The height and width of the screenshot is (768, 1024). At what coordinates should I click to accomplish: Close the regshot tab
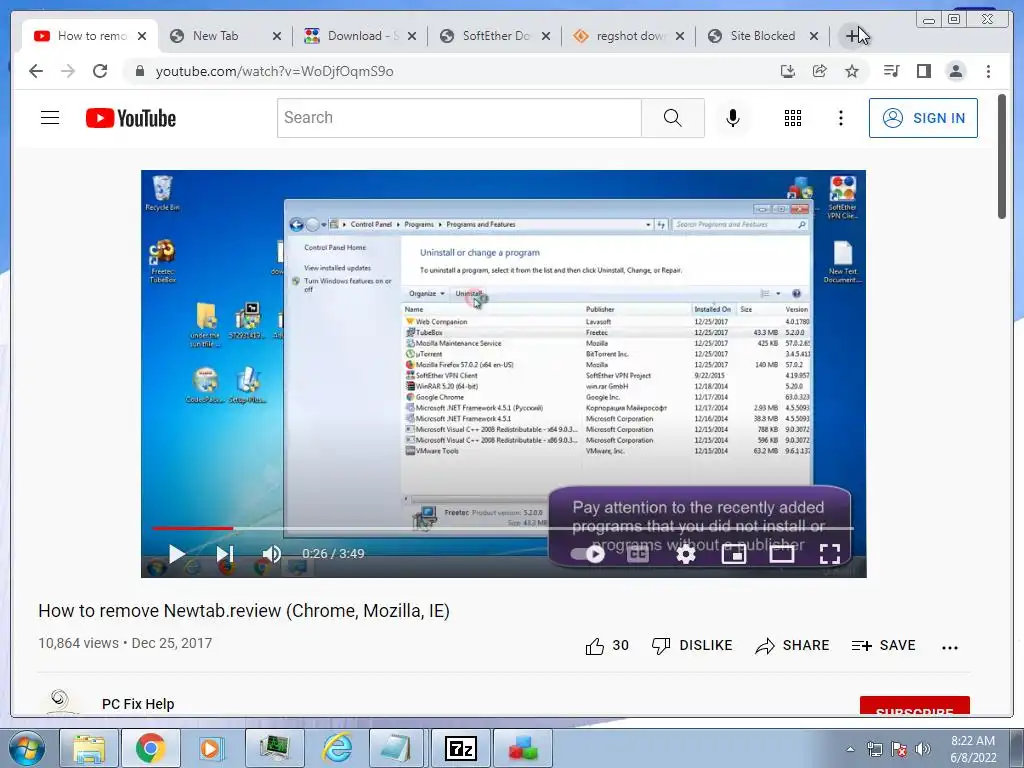coord(680,36)
